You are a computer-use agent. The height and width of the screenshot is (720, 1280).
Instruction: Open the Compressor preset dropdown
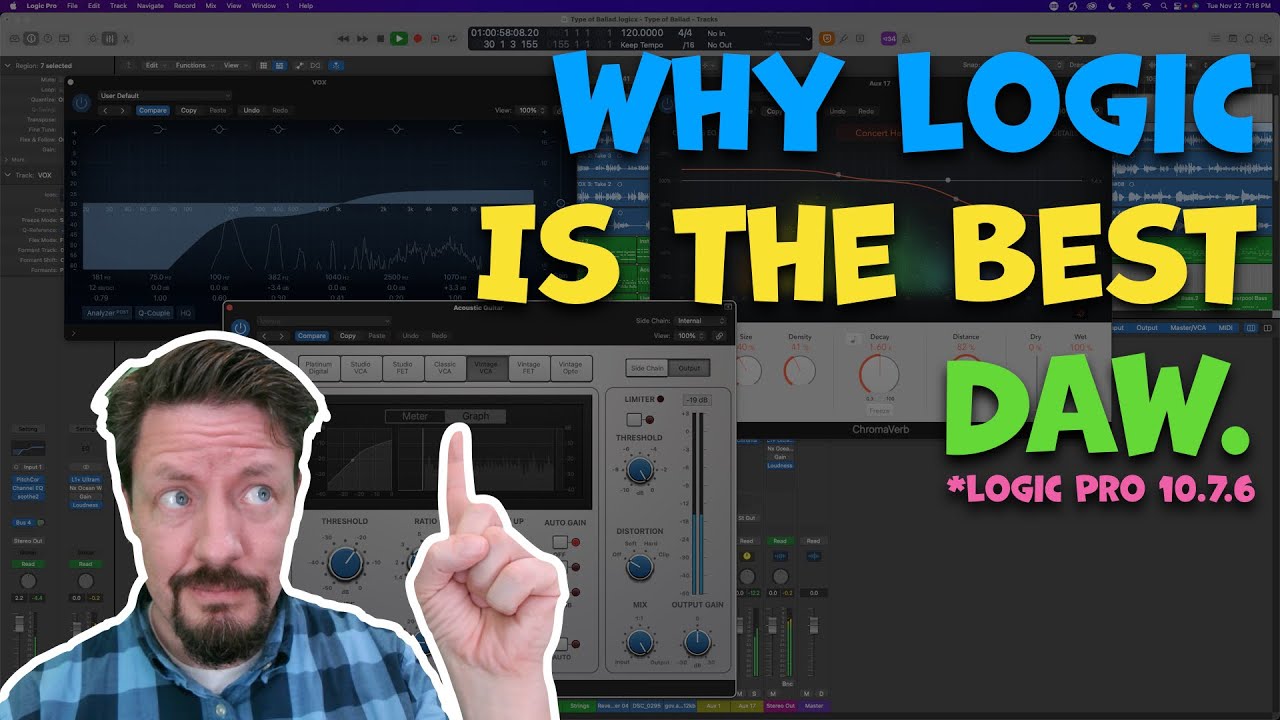pos(324,321)
